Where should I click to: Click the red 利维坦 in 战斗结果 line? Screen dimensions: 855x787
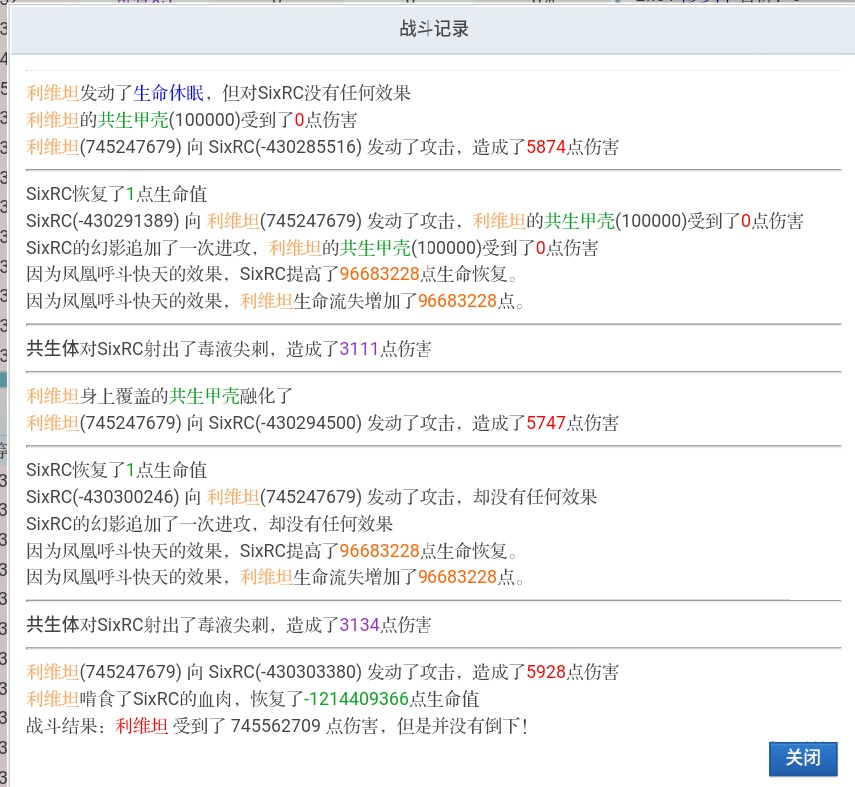point(142,726)
